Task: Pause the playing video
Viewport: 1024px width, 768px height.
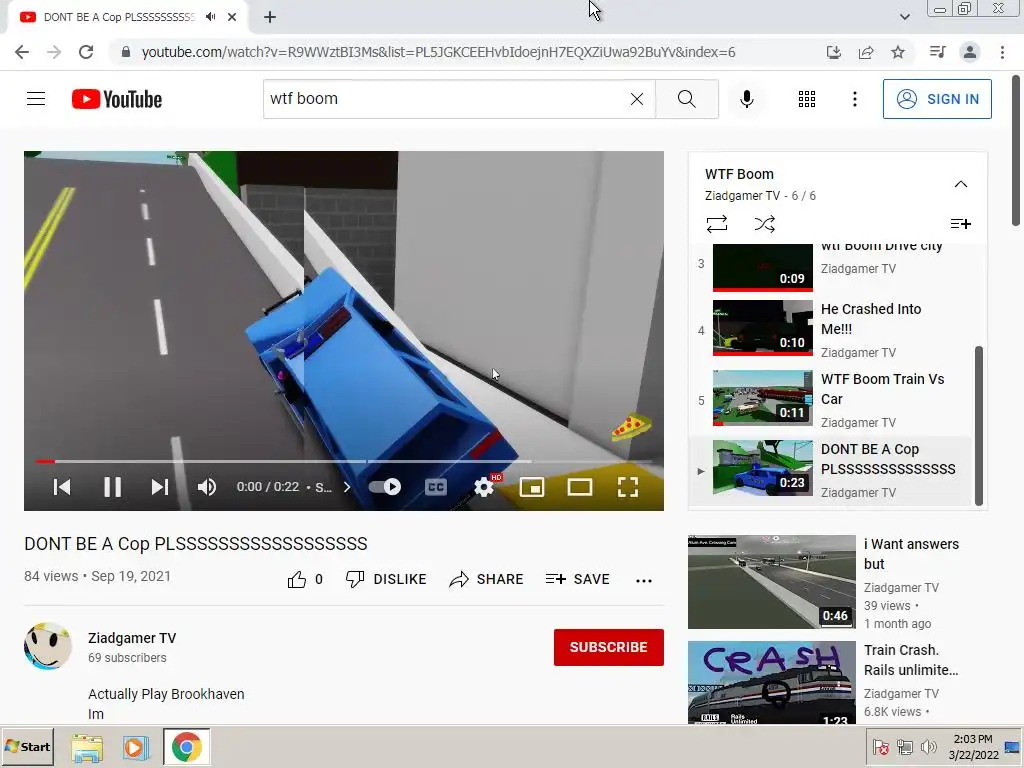Action: [112, 487]
